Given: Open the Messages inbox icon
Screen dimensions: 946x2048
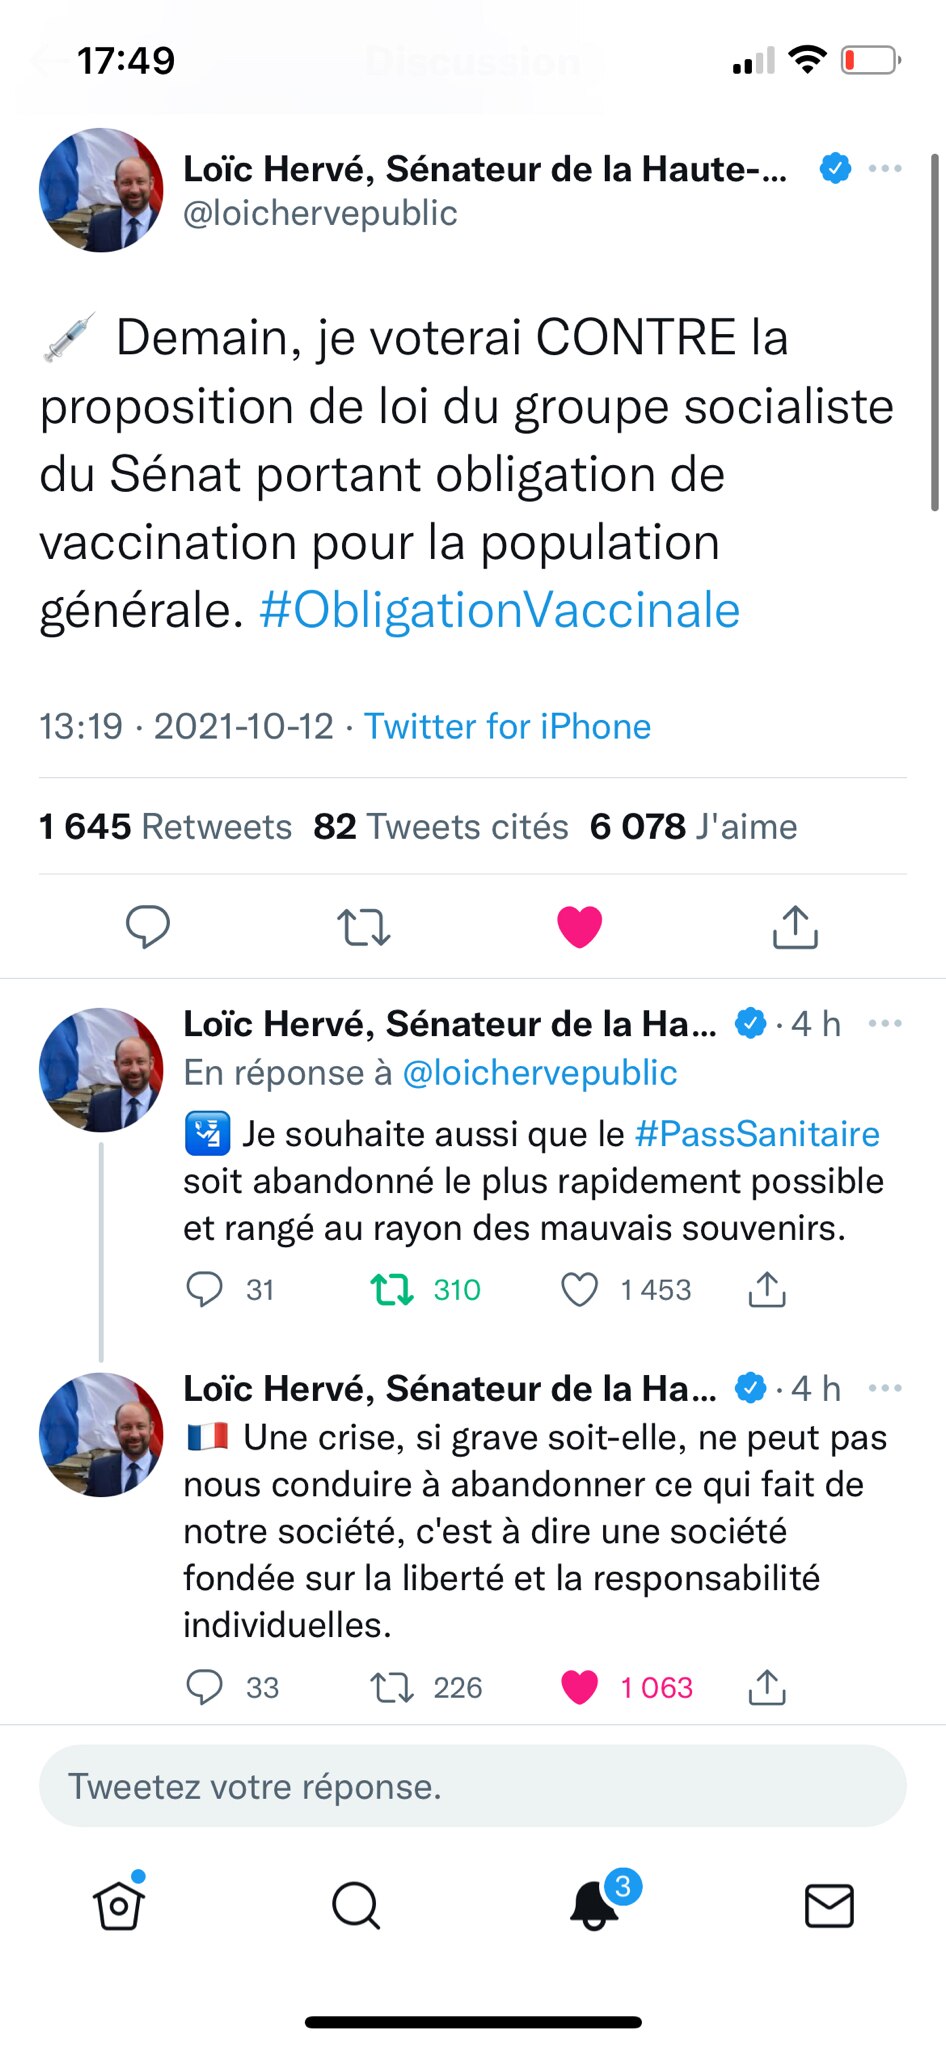Looking at the screenshot, I should 828,1904.
